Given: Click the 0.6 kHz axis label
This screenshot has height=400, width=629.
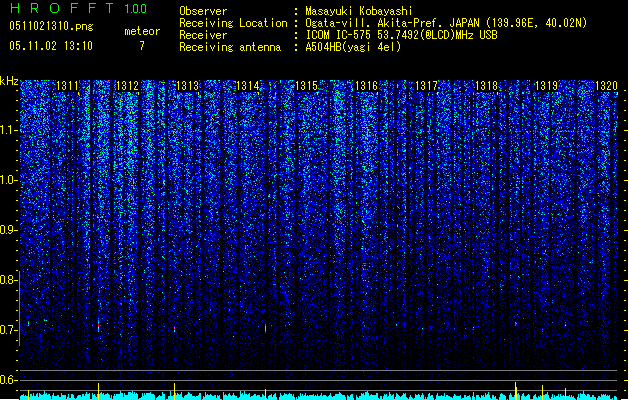Looking at the screenshot, I should 8,380.
